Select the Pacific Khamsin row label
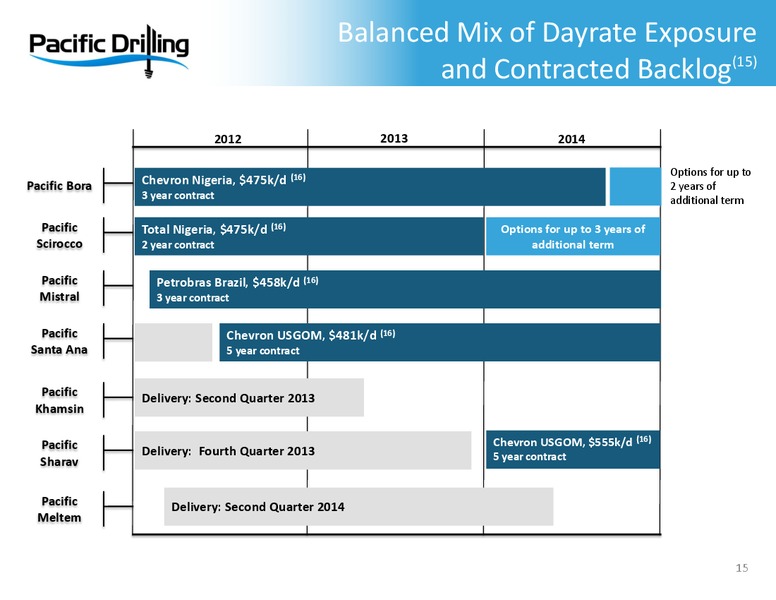 pyautogui.click(x=59, y=400)
